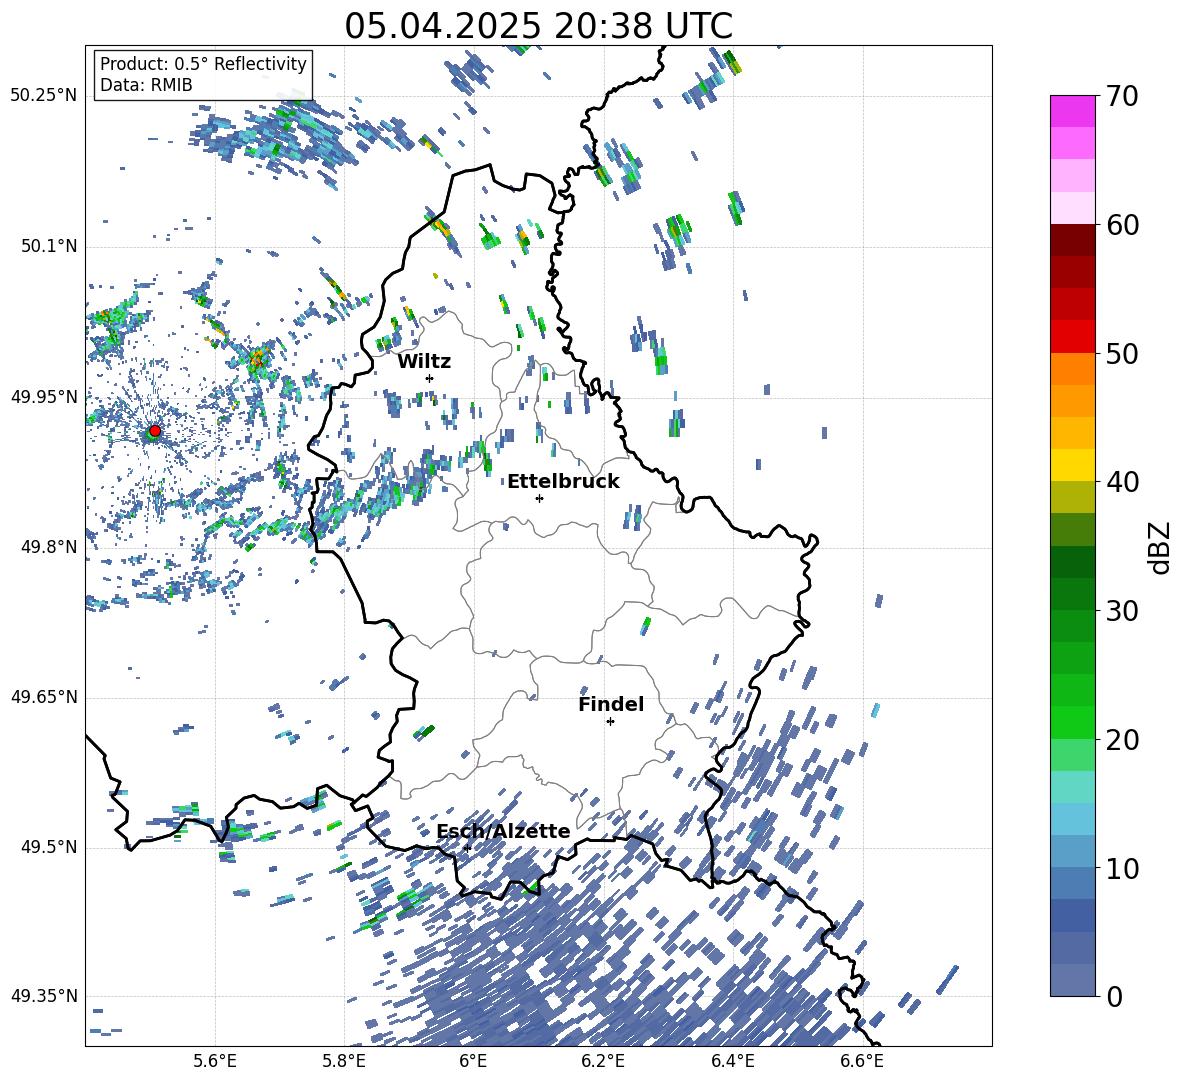Click the 50 tick on the colorbar
The image size is (1184, 1081).
tap(1122, 353)
